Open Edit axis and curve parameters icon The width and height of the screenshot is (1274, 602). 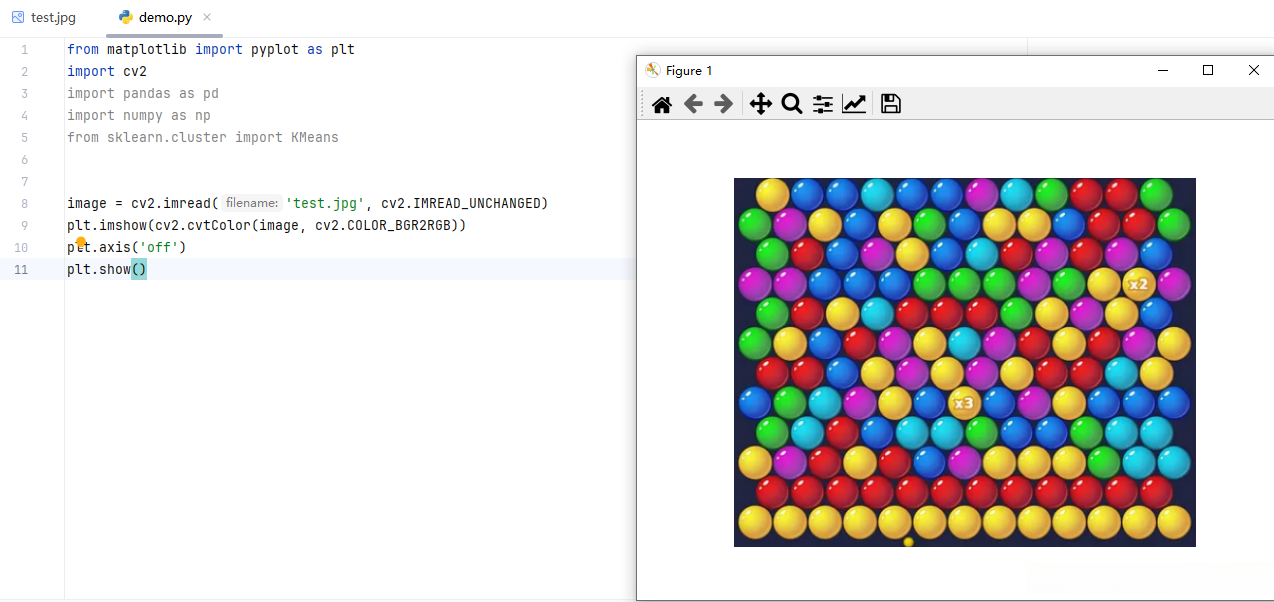pyautogui.click(x=854, y=104)
